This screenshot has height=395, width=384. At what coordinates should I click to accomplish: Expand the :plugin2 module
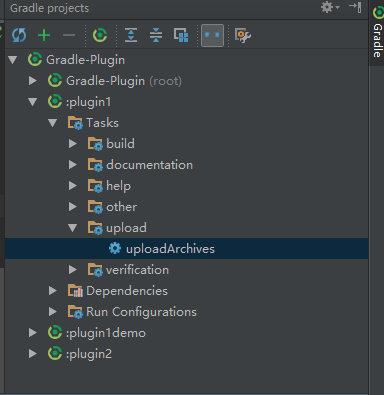(33, 354)
